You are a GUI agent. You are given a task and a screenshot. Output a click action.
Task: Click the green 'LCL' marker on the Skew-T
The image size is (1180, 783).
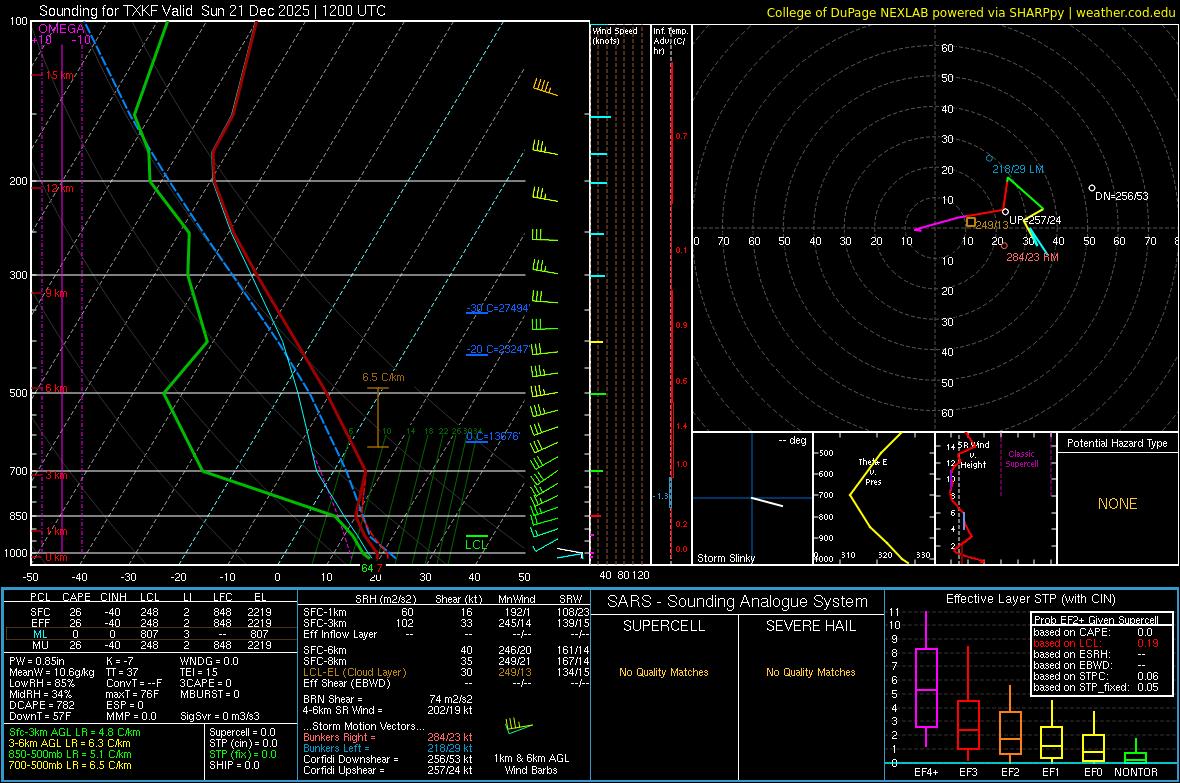point(476,544)
